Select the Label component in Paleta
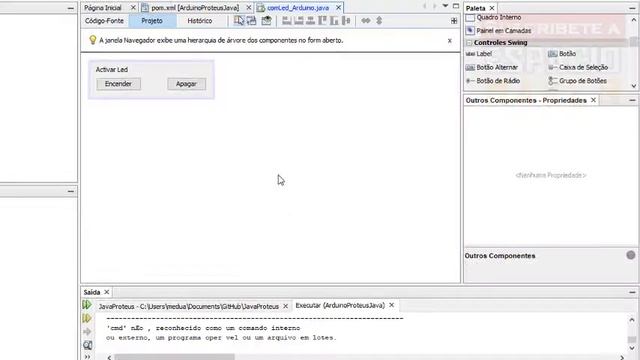 (479, 54)
